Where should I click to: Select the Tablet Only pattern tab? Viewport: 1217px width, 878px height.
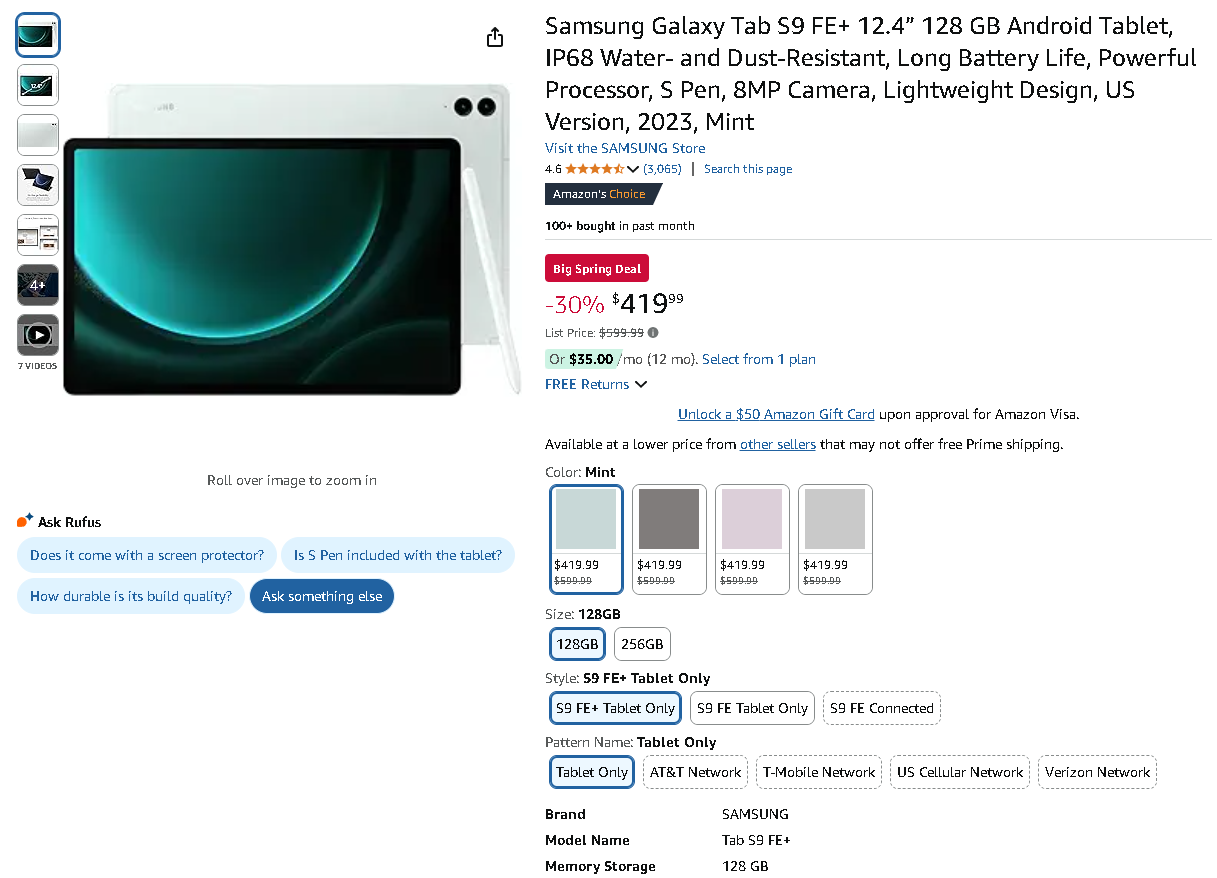(591, 772)
